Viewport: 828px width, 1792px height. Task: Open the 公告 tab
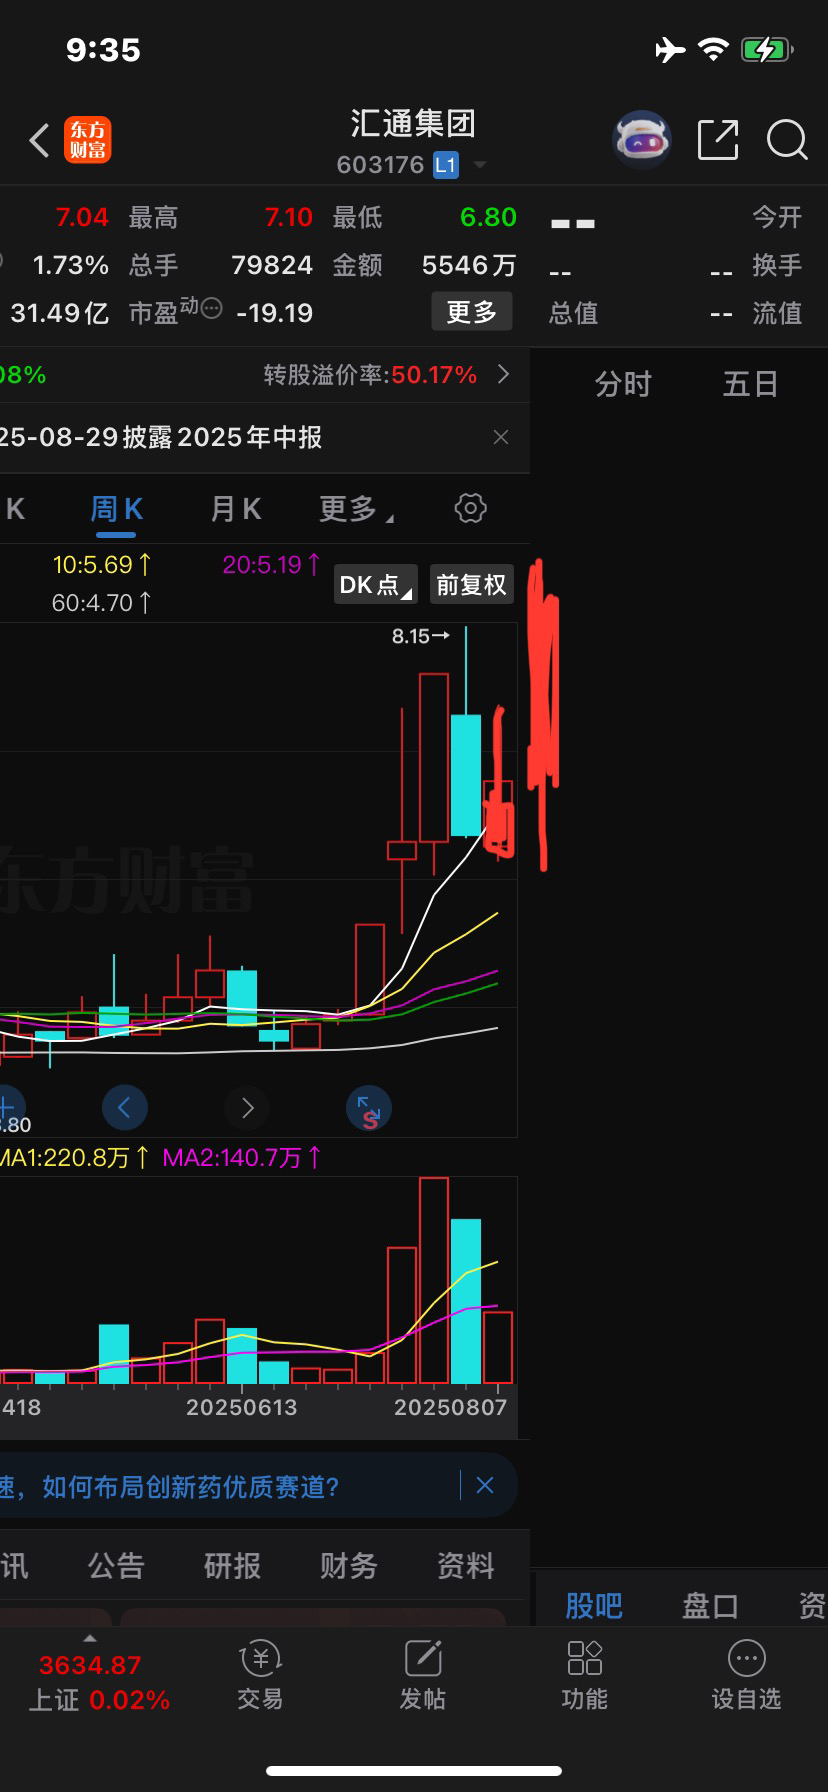tap(116, 1566)
